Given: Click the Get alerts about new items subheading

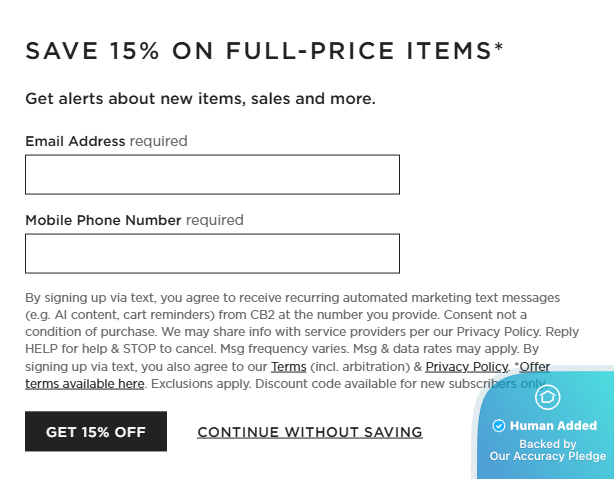Looking at the screenshot, I should tap(200, 99).
